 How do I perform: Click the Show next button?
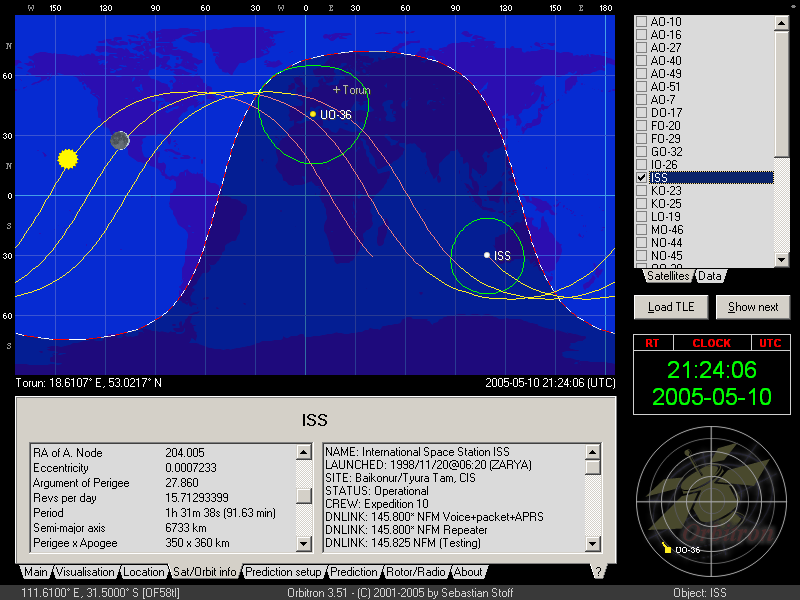753,307
